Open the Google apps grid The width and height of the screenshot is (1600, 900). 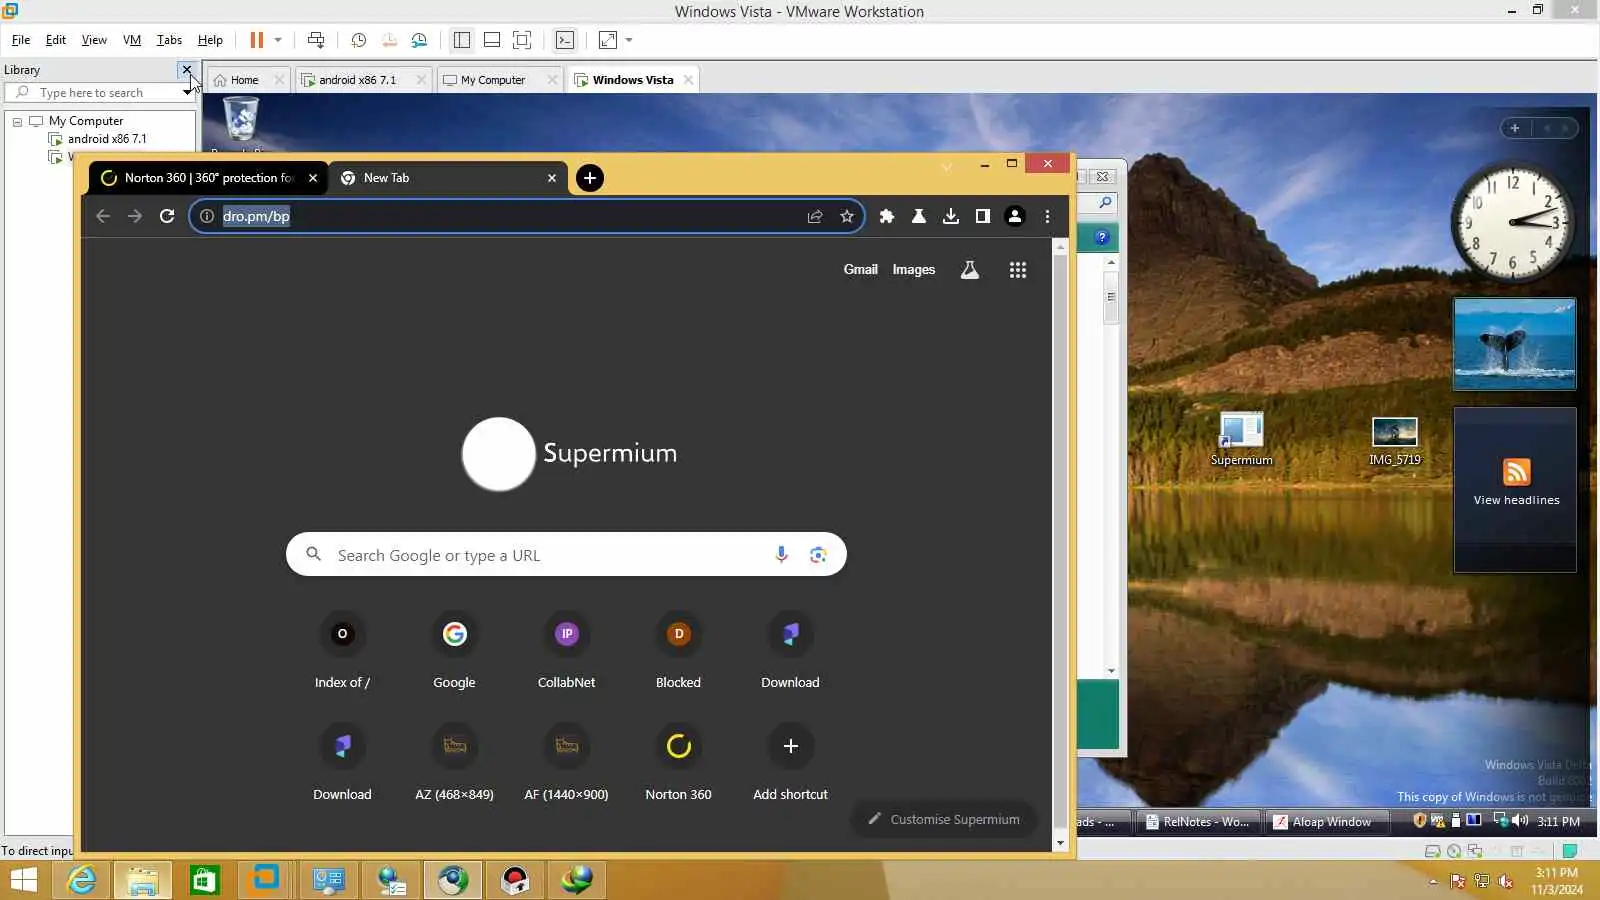(1018, 270)
